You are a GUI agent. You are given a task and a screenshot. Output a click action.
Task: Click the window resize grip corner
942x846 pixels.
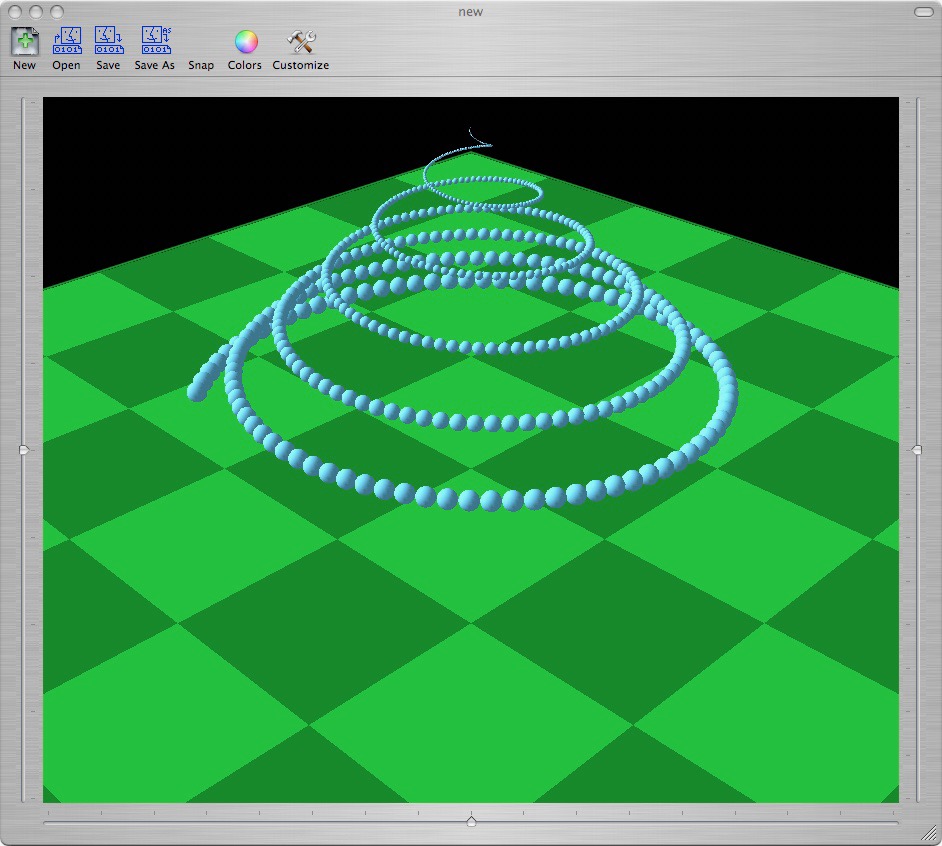coord(930,833)
